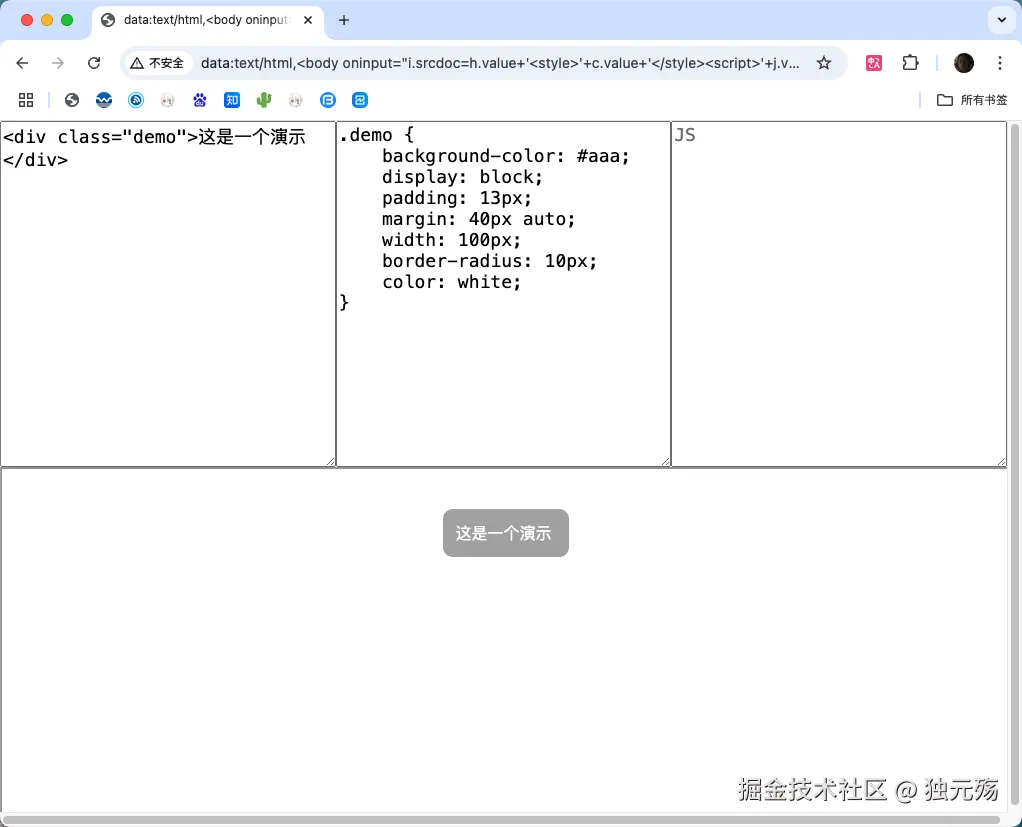1022x827 pixels.
Task: Open the globe bookmark in bookmarks bar
Action: 72,100
